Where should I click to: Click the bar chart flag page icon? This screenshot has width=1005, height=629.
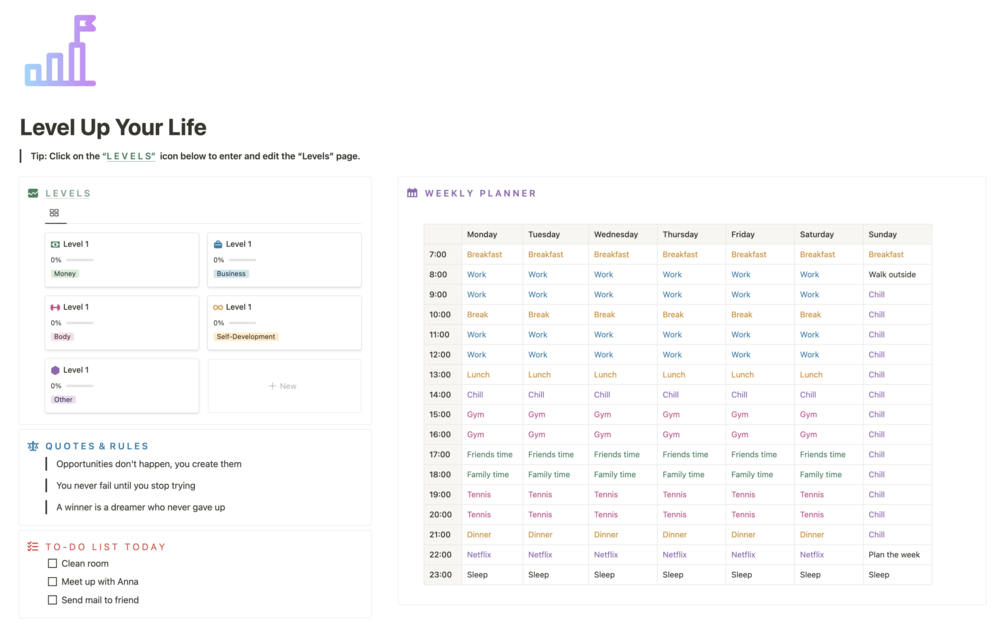(61, 51)
